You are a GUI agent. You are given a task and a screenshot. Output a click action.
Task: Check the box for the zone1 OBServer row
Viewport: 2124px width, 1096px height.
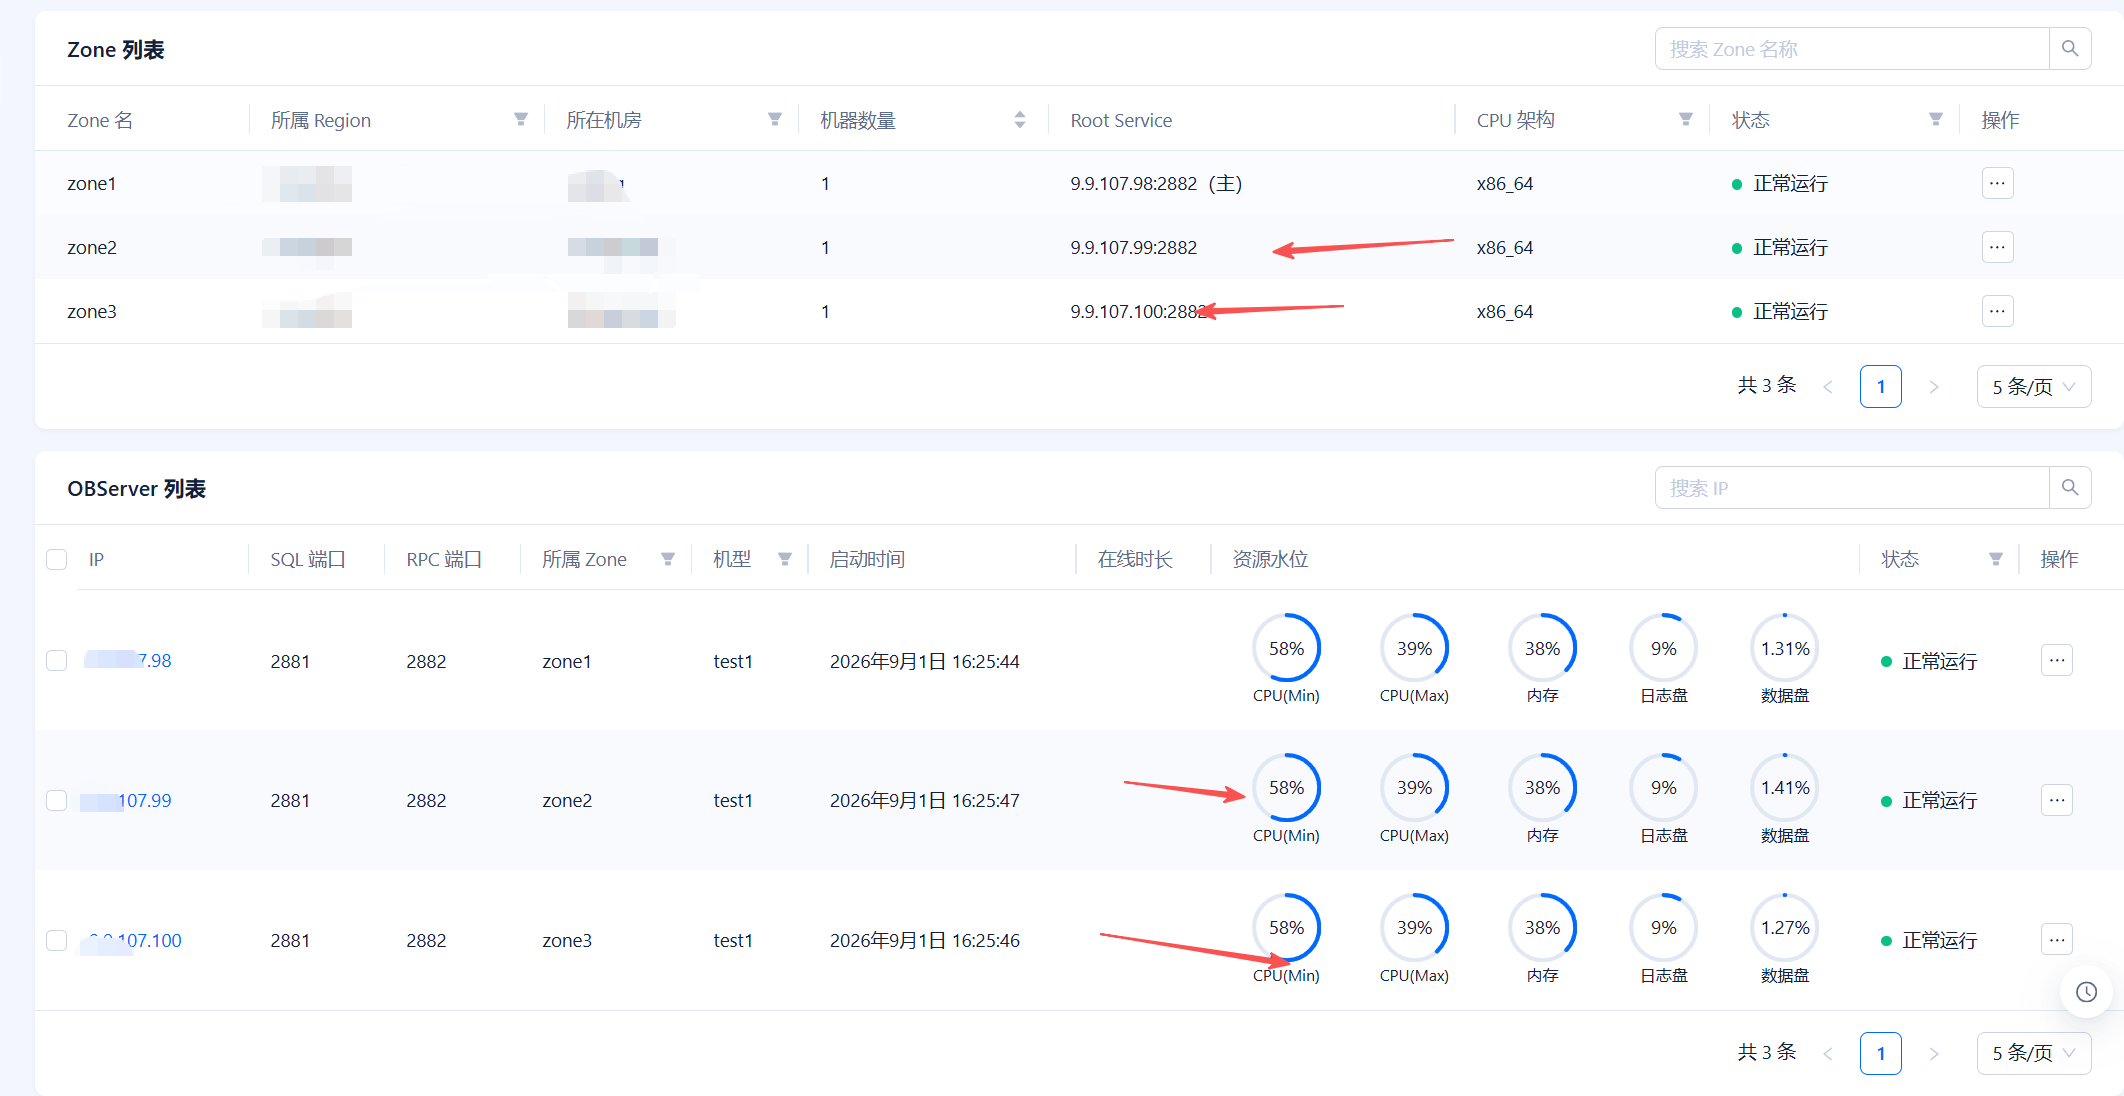coord(57,660)
